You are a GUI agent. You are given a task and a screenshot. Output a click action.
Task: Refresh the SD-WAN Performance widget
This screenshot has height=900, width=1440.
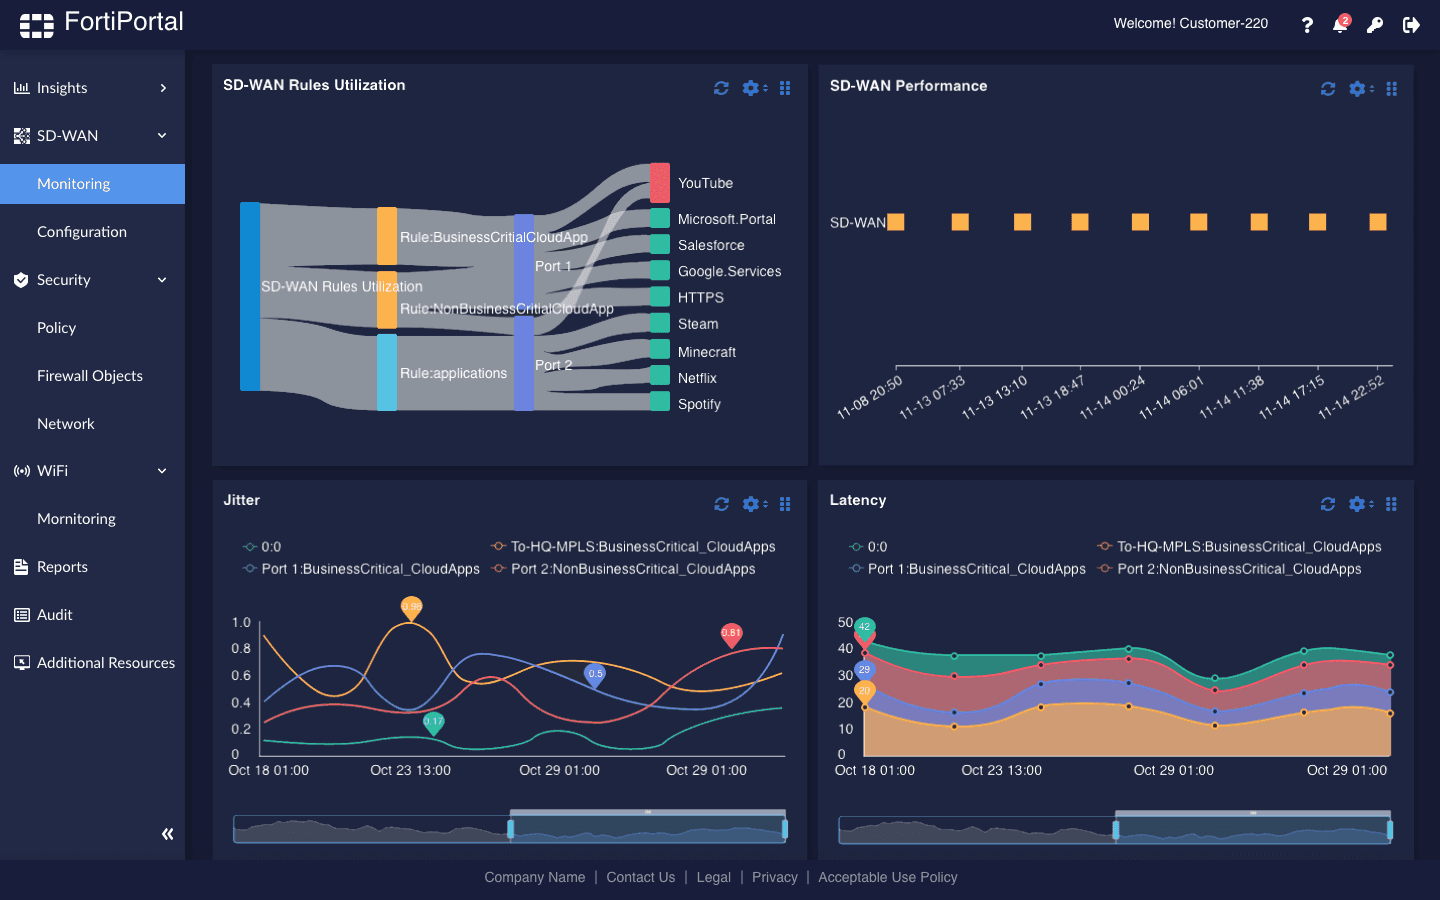coord(1328,89)
